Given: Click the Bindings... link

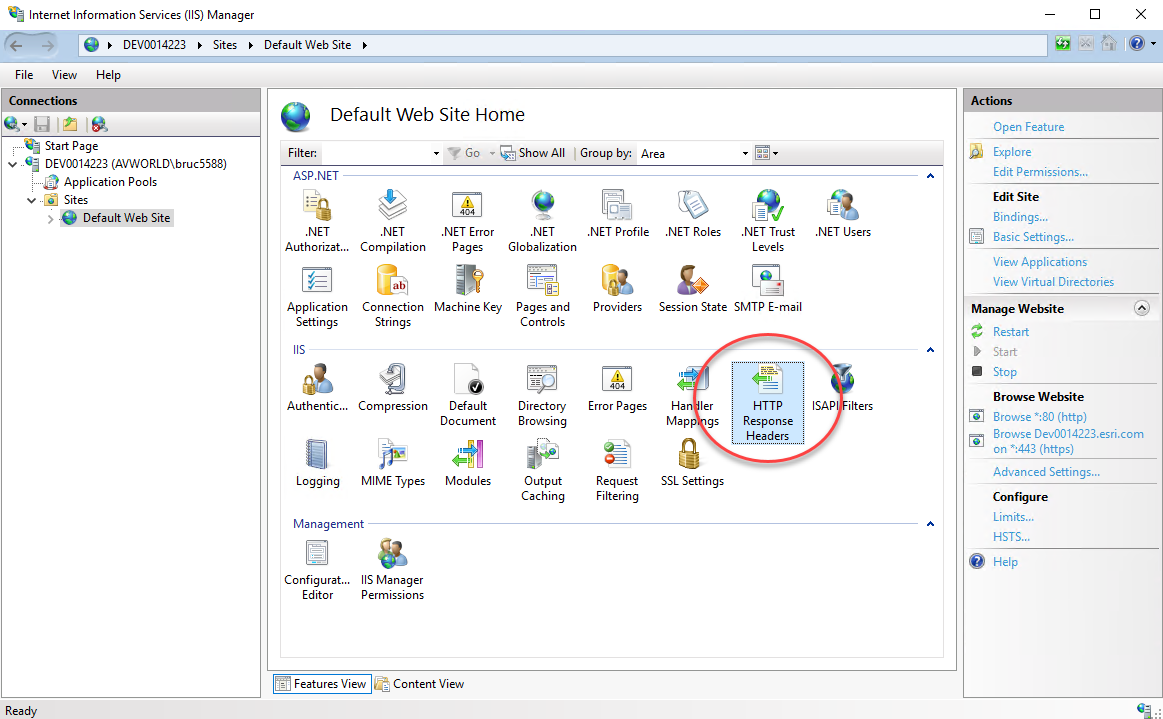Looking at the screenshot, I should 1020,217.
